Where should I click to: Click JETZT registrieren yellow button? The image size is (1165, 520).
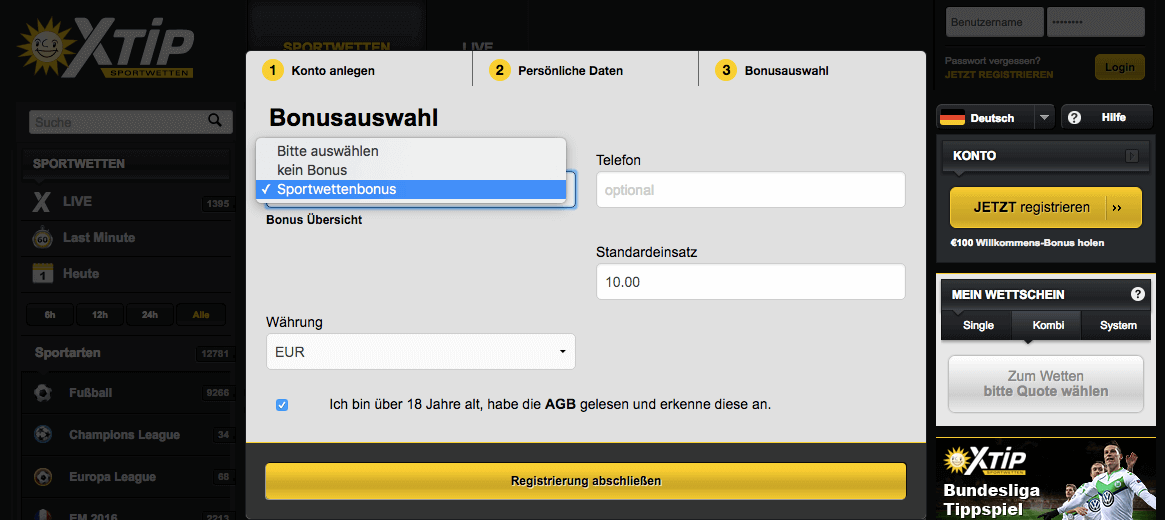(1045, 208)
